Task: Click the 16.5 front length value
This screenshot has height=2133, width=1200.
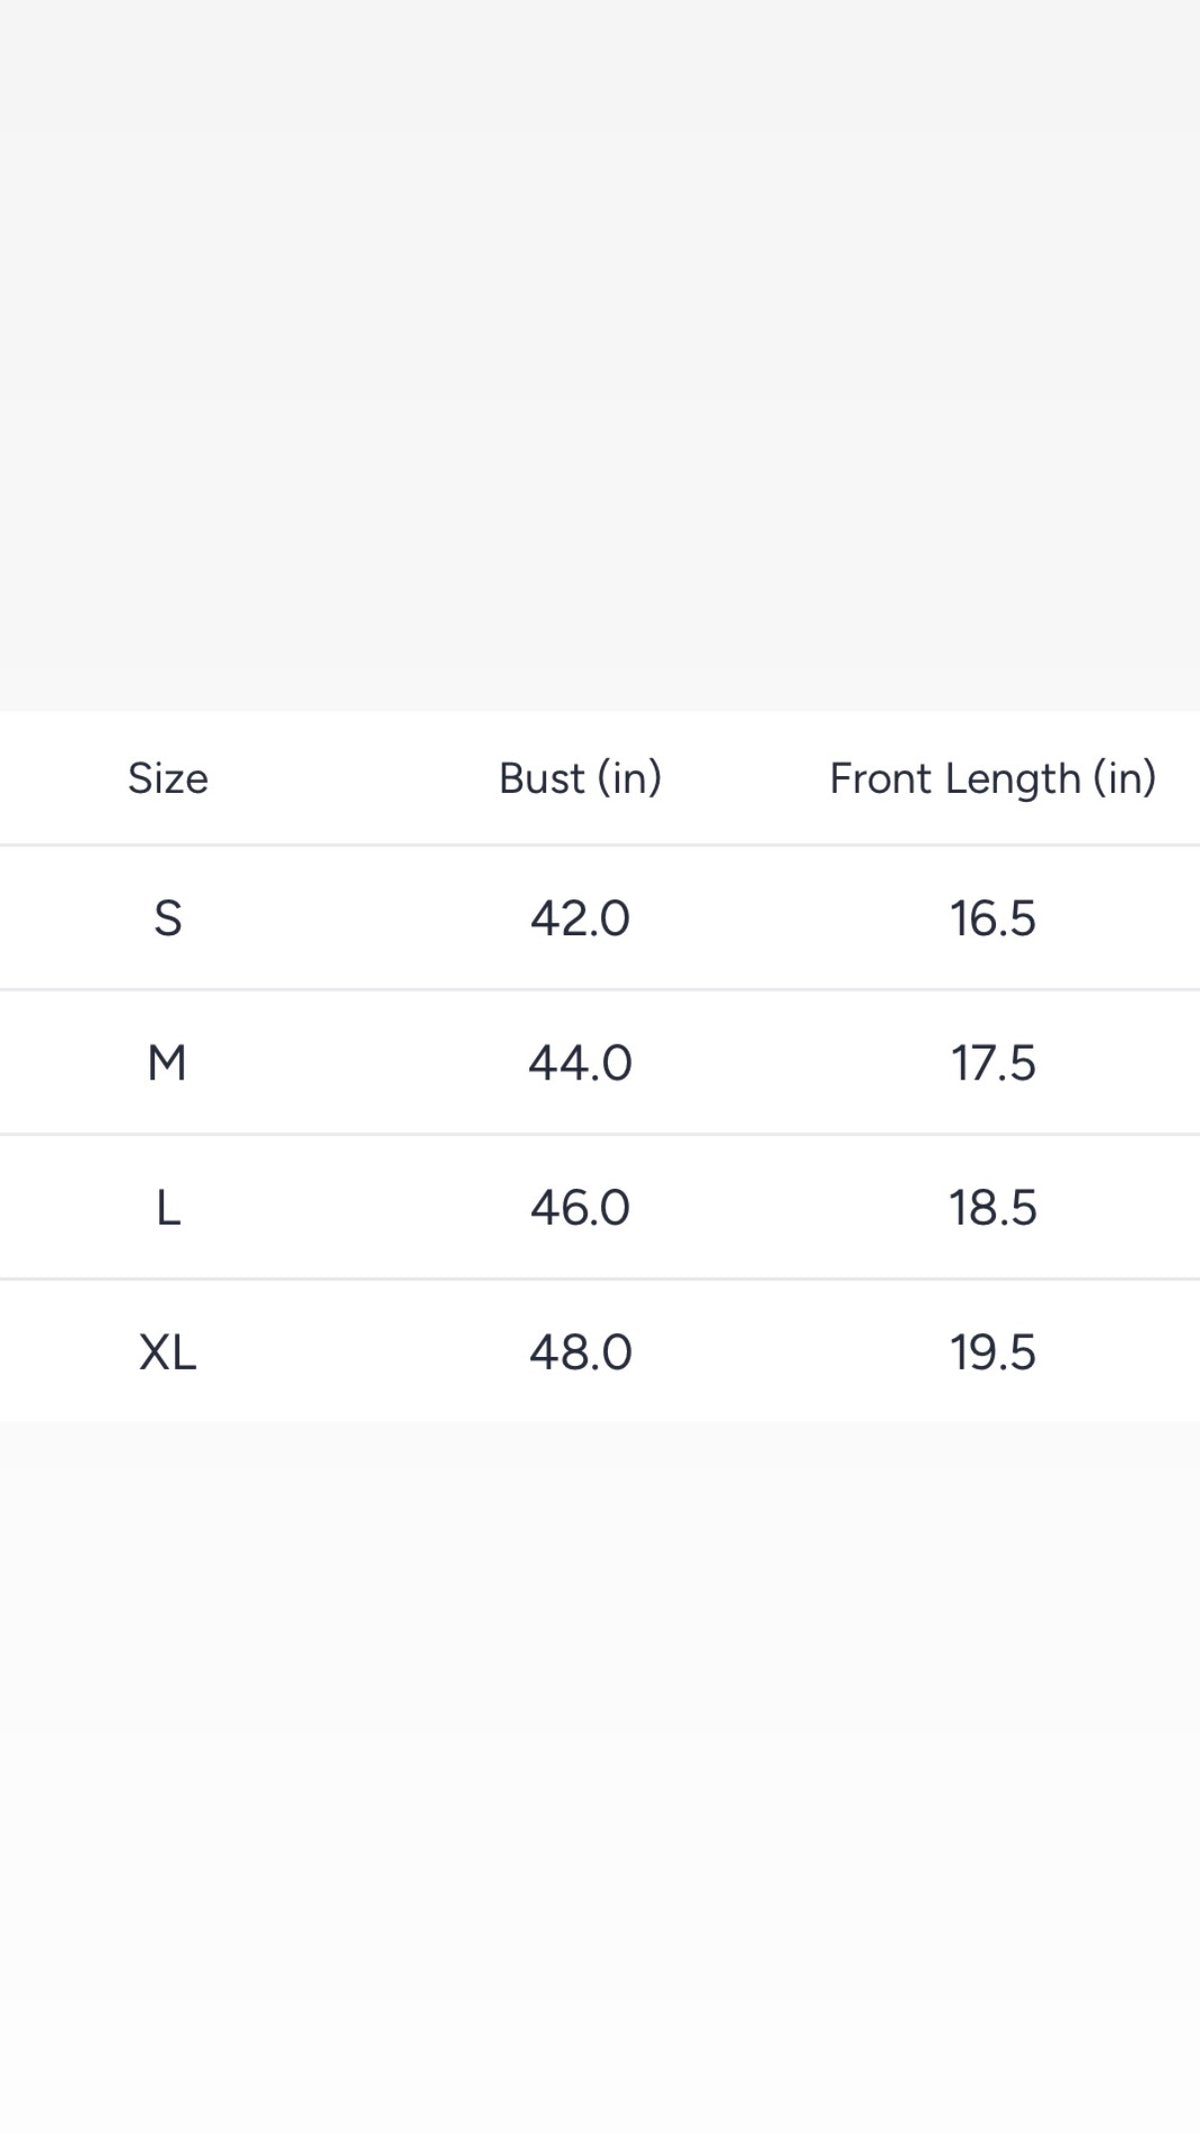Action: tap(992, 918)
